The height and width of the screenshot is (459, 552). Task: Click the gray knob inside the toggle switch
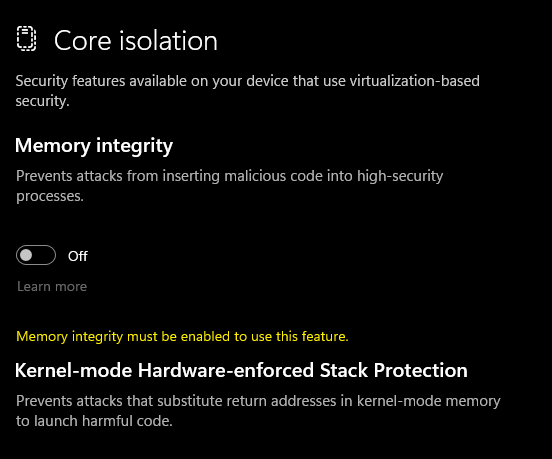[26, 255]
